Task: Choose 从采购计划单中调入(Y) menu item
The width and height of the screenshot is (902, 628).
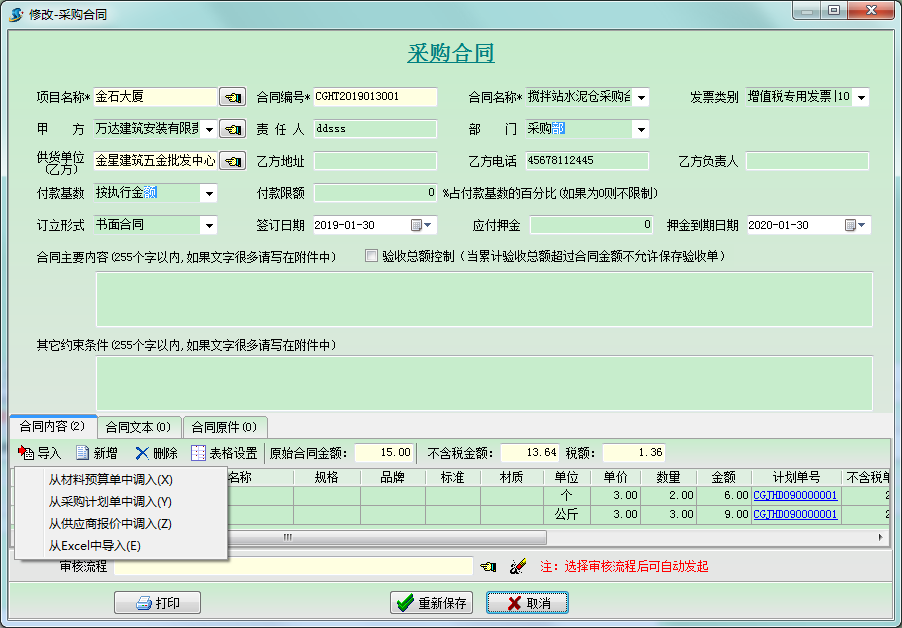Action: point(121,501)
